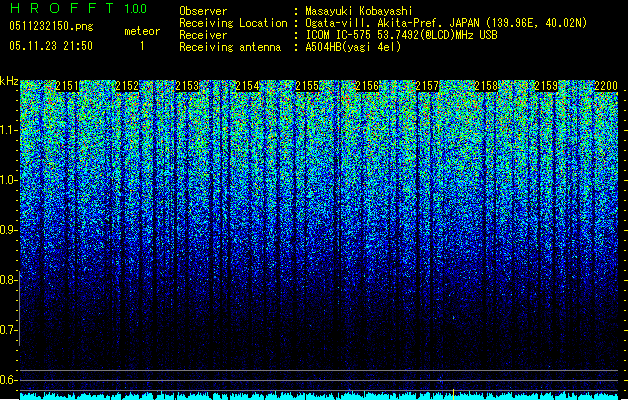Click the version number 1.0.0
Viewport: 629px width, 400px height.
click(x=136, y=9)
